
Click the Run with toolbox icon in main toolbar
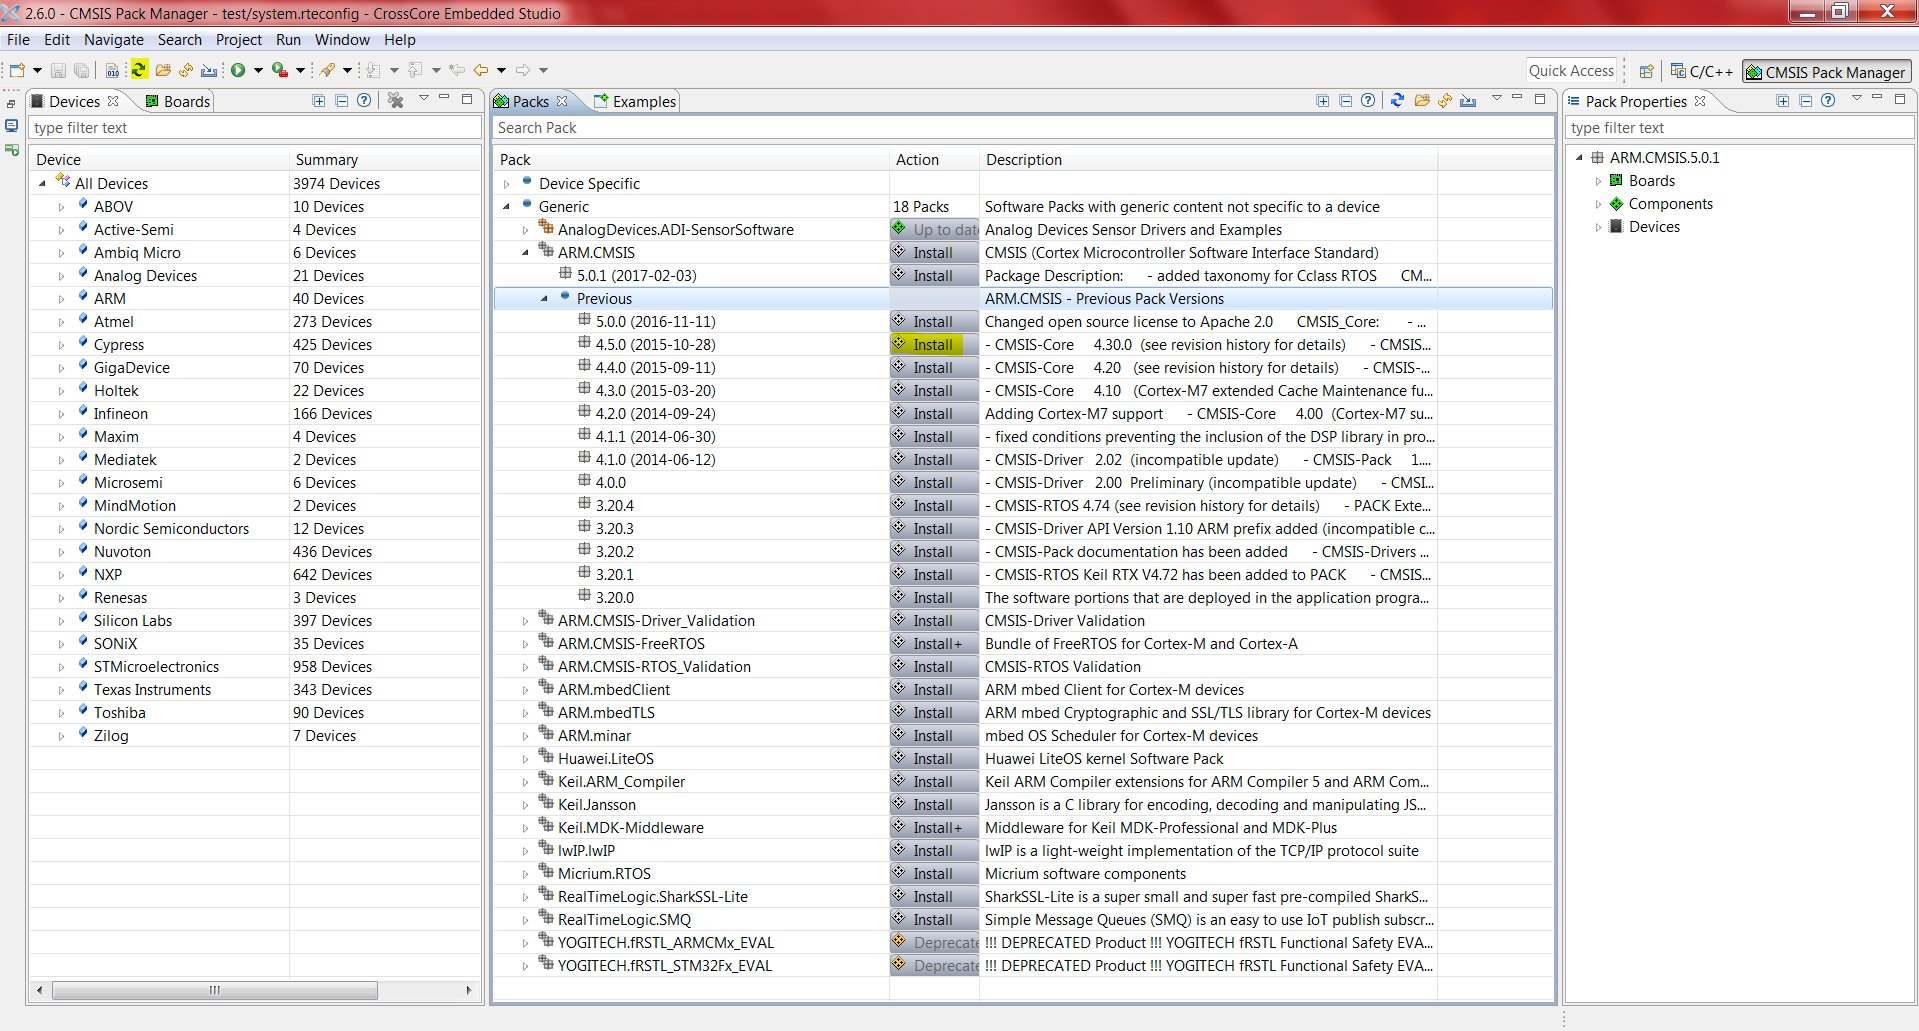click(x=280, y=70)
